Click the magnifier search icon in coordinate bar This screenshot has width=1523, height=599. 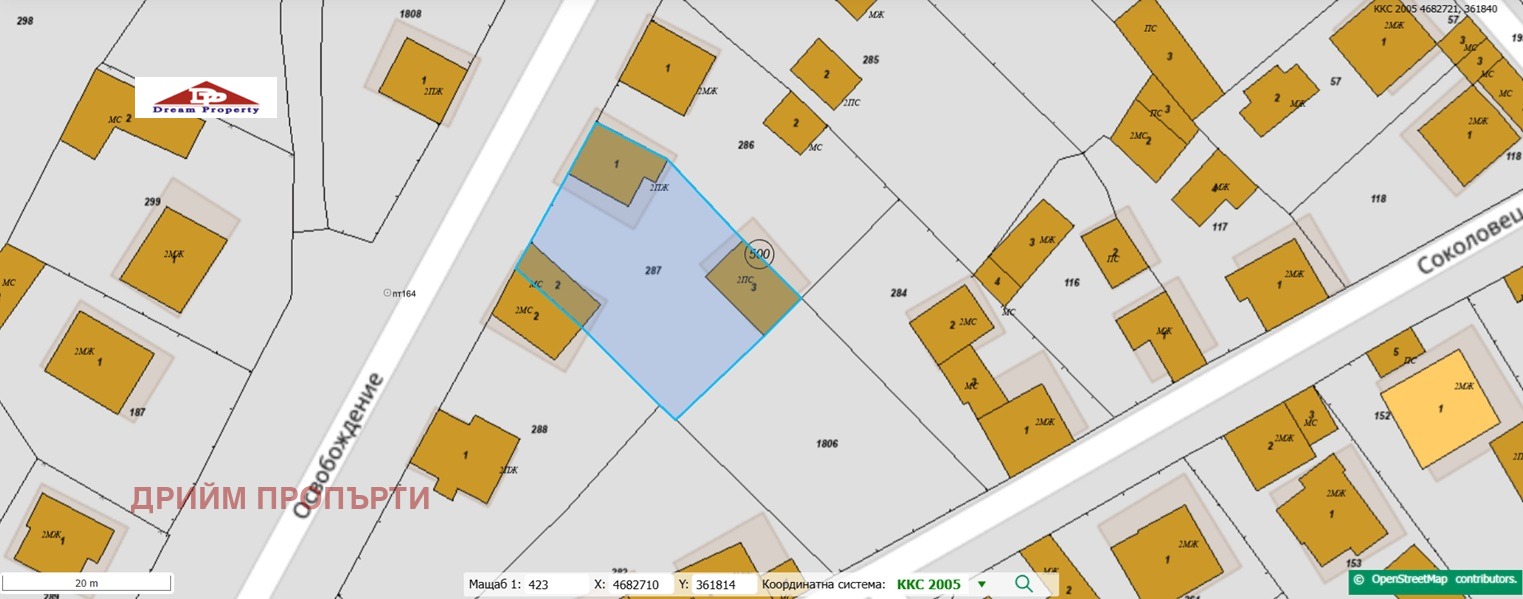[x=1023, y=584]
